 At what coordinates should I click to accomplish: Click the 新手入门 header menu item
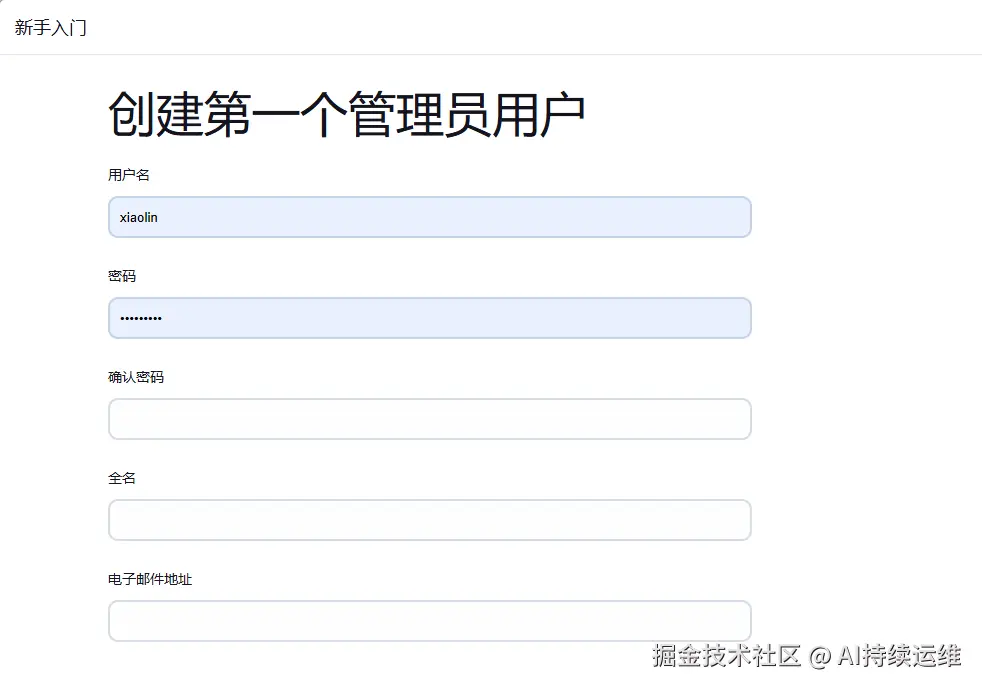tap(50, 27)
